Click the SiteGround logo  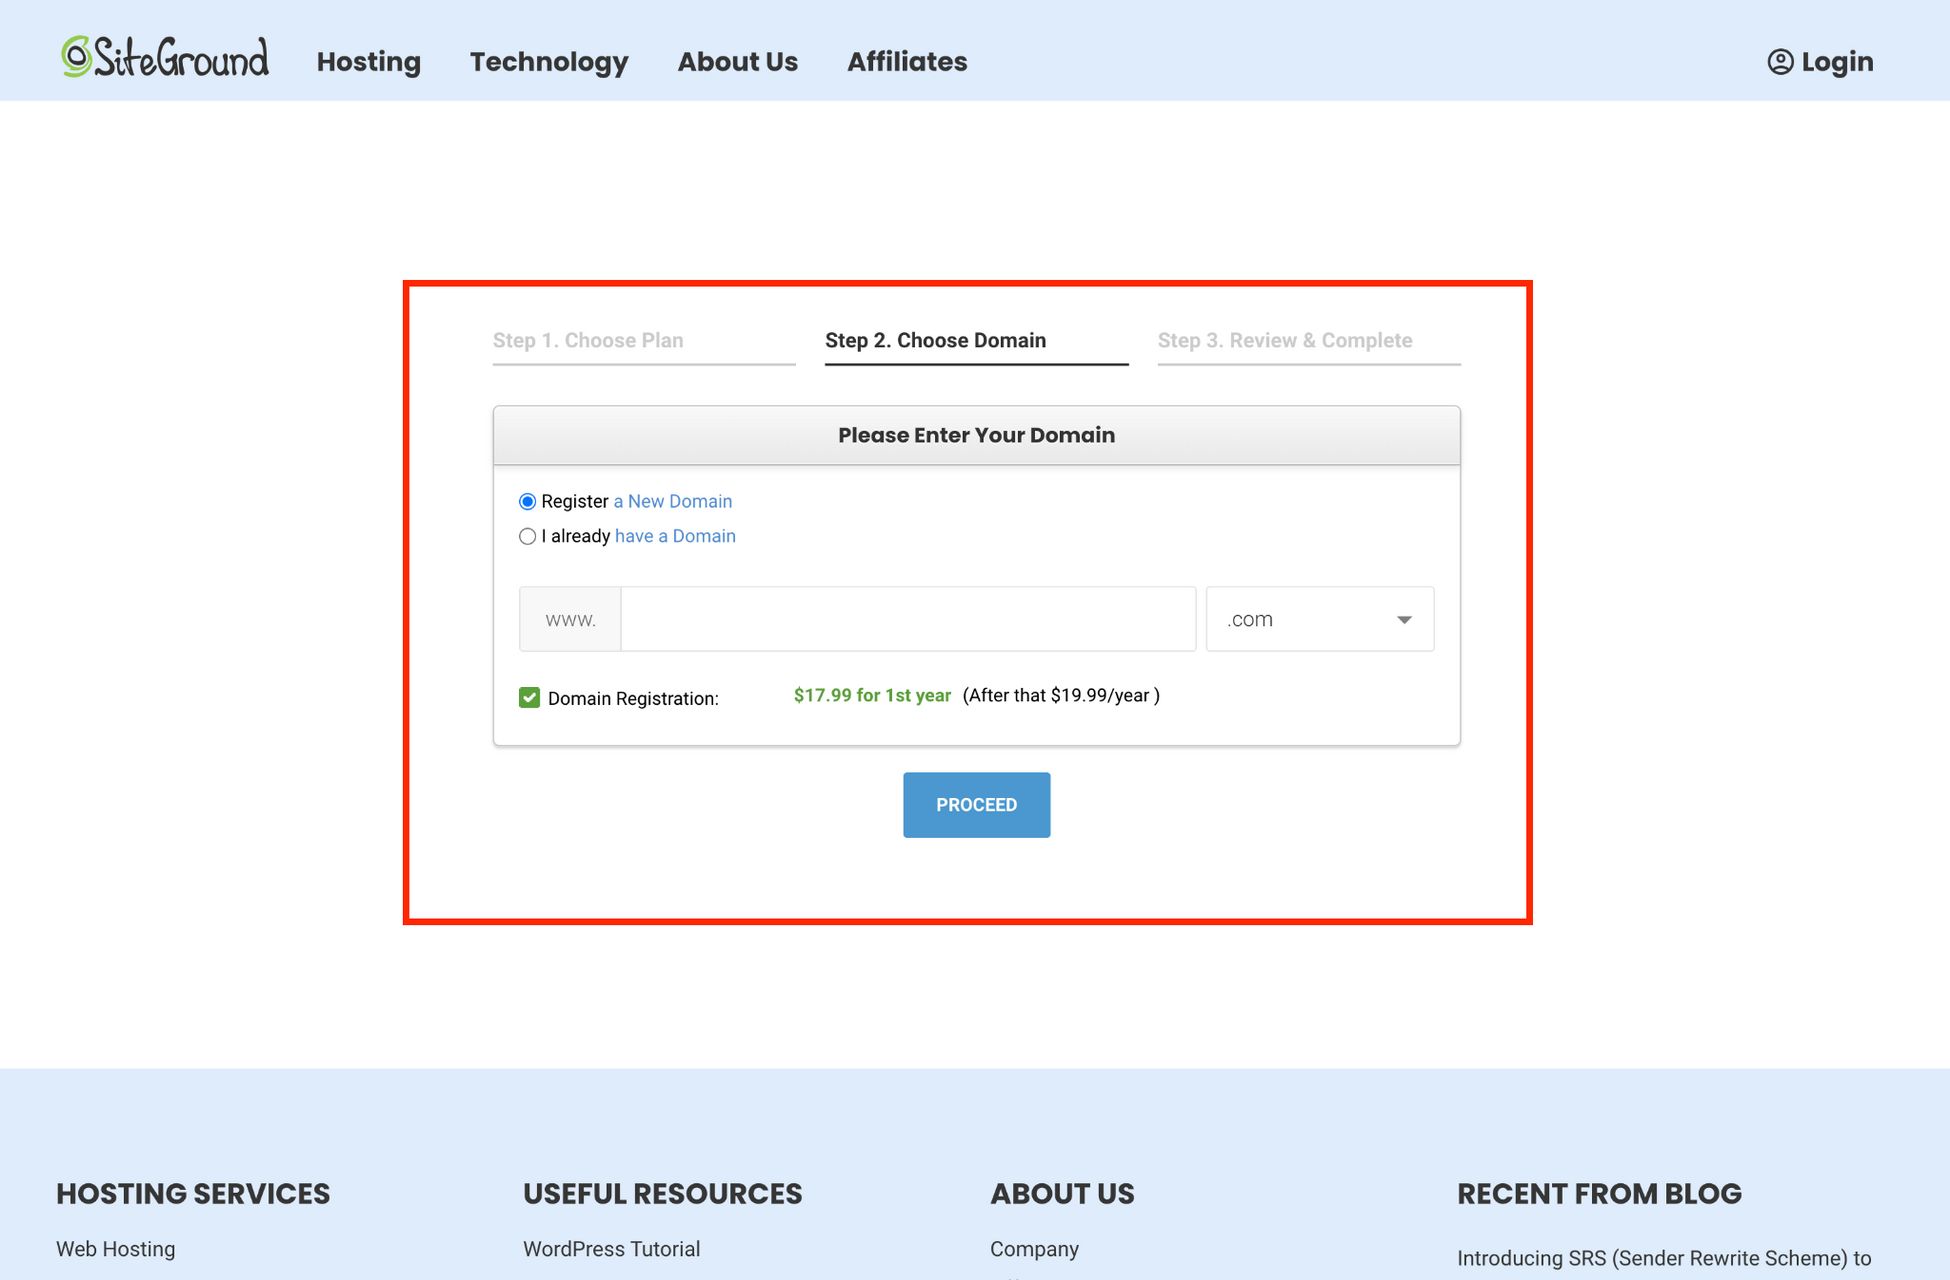click(x=165, y=60)
